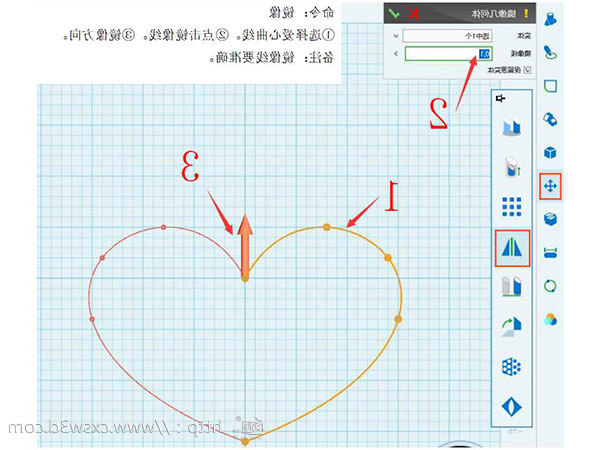
Task: Select the move tool (two cylinders on plate)
Action: pos(512,128)
